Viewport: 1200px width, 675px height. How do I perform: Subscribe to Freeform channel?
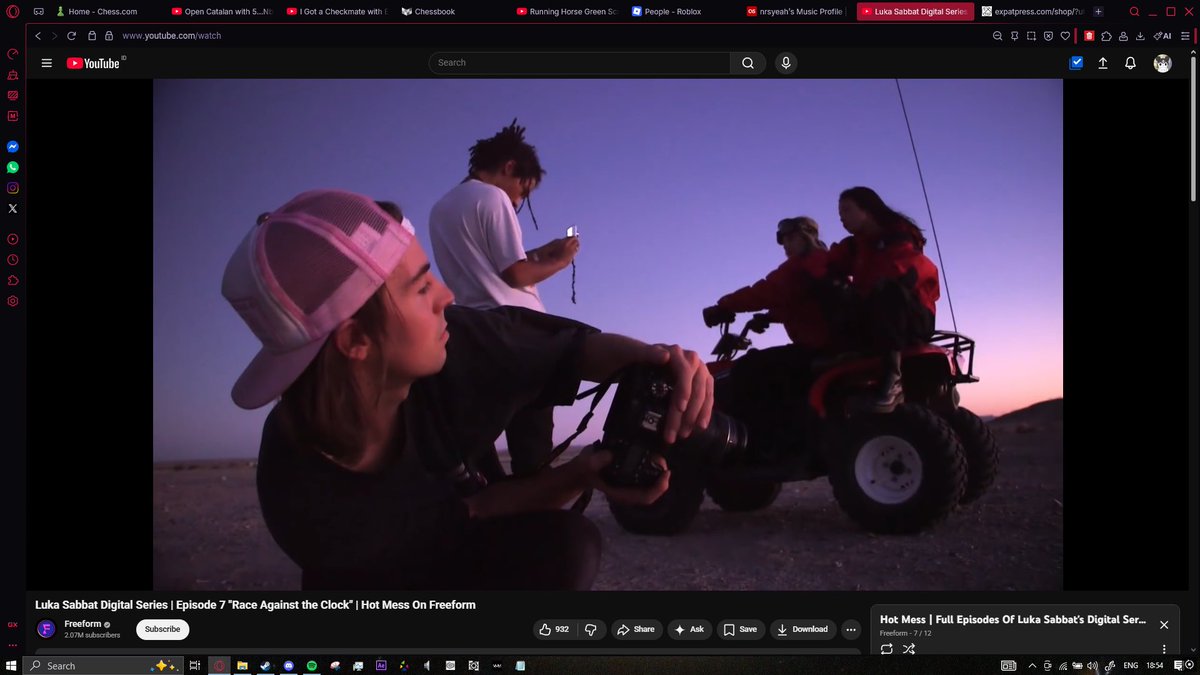point(162,629)
